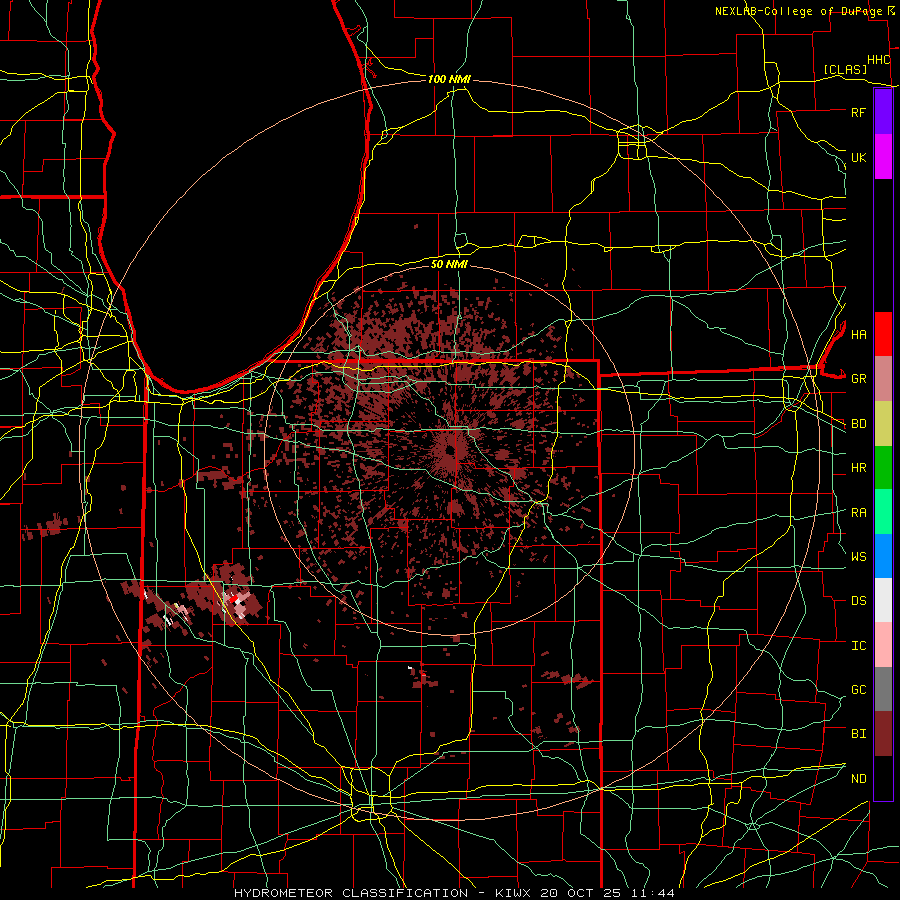Click the 'DS' legend label
The height and width of the screenshot is (900, 900).
(x=858, y=601)
